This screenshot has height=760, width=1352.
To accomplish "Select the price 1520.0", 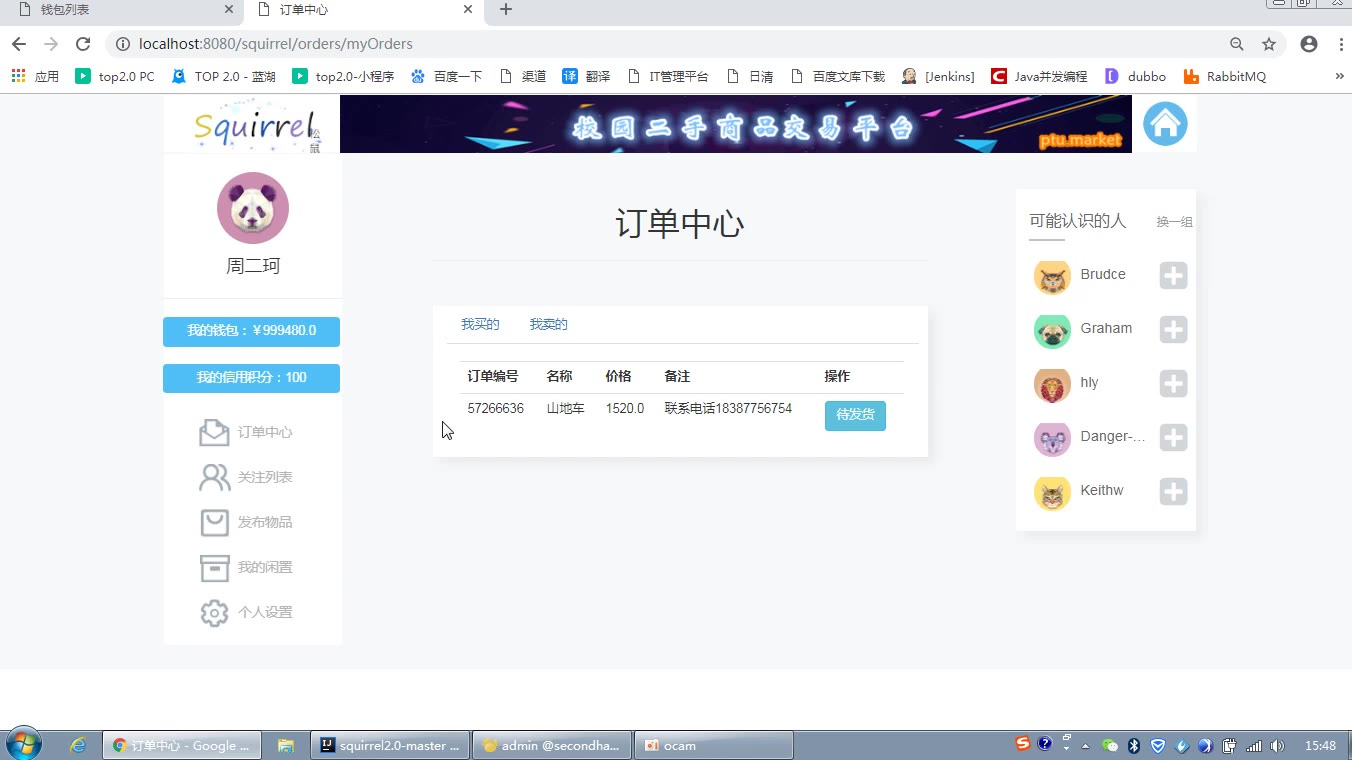I will tap(625, 409).
